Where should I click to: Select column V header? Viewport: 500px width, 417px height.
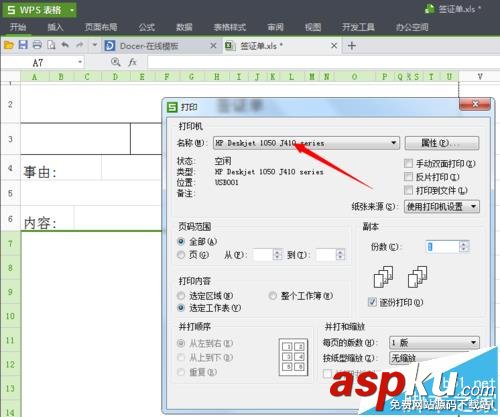[480, 77]
